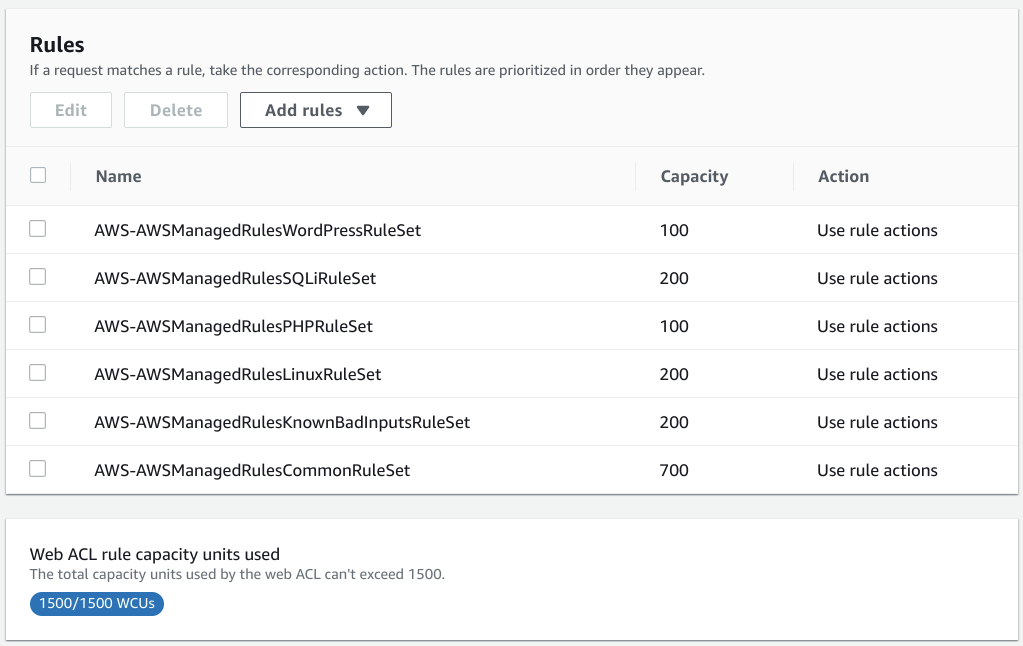Image resolution: width=1023 pixels, height=646 pixels.
Task: Click "Use rule actions" in the WordPressRuleSet row
Action: 877,230
